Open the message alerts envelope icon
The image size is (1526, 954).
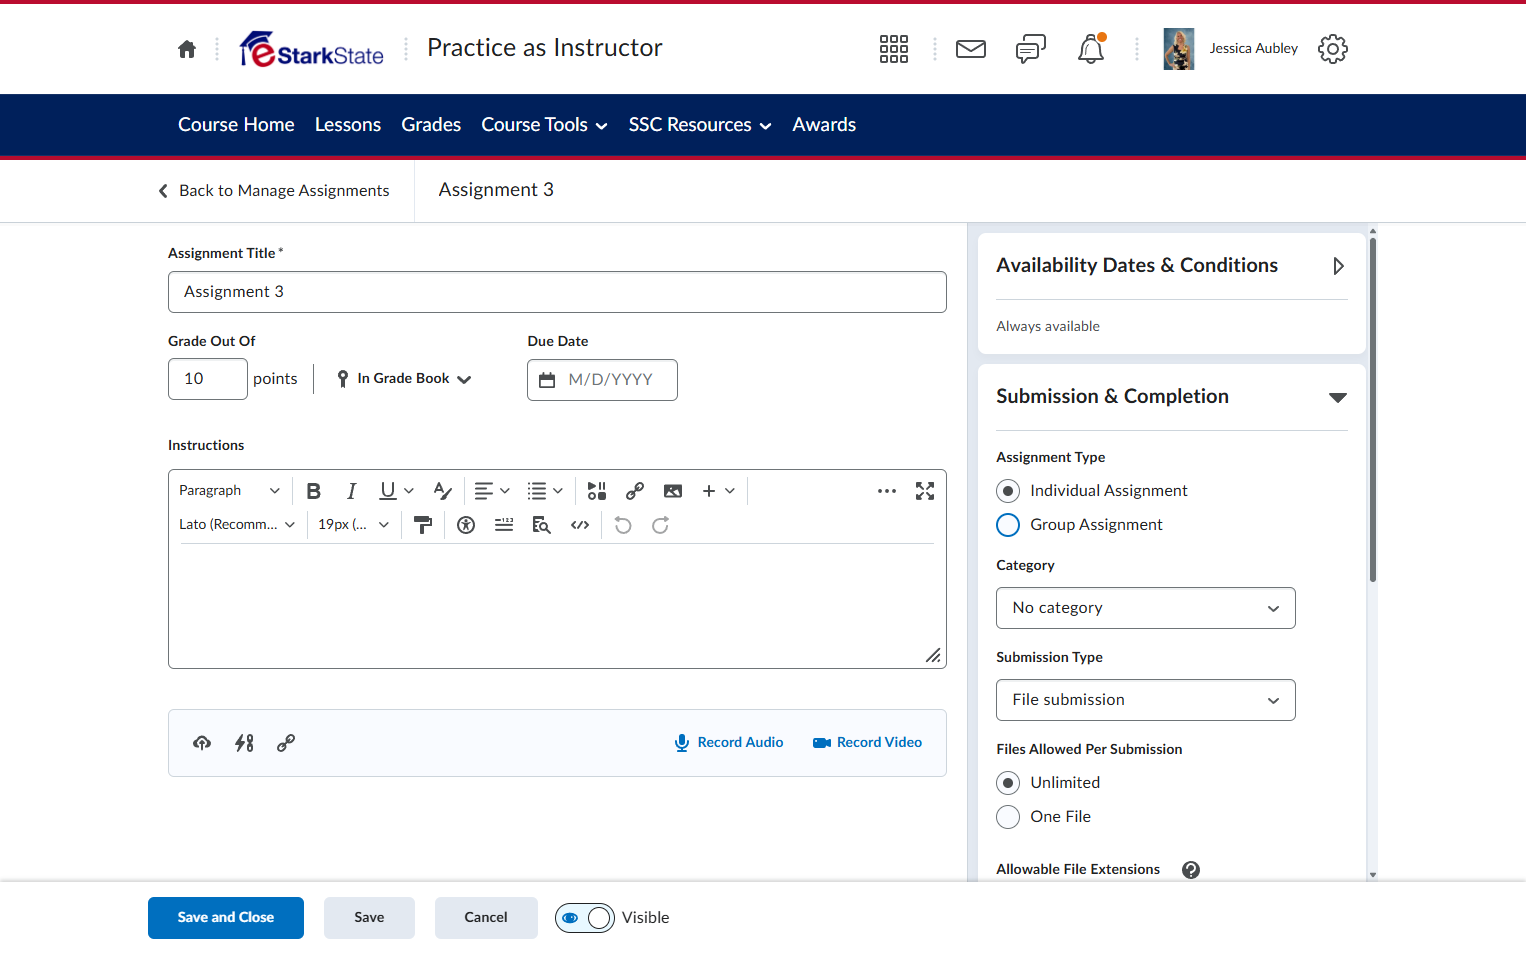pyautogui.click(x=971, y=49)
